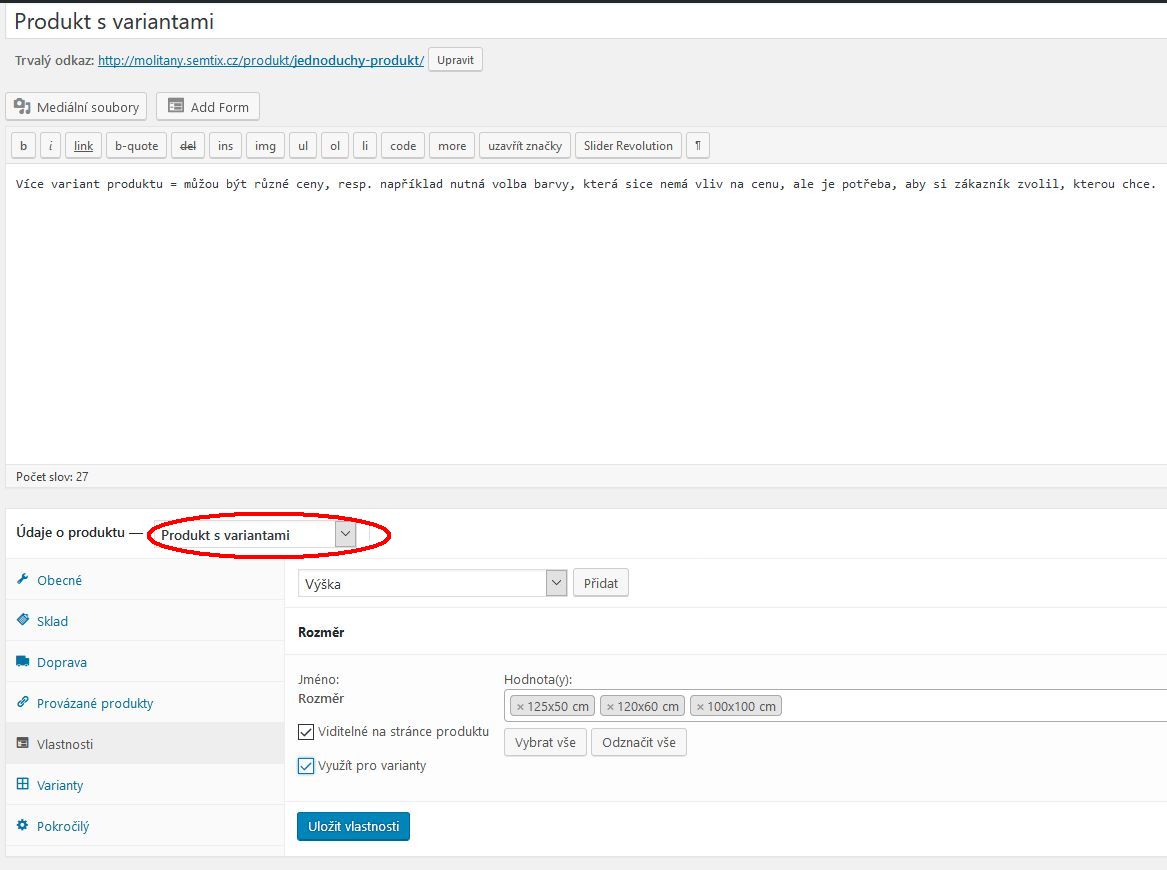Toggle Viditelné na stránce produktu checkbox
Screen dimensions: 1167x870
point(306,732)
